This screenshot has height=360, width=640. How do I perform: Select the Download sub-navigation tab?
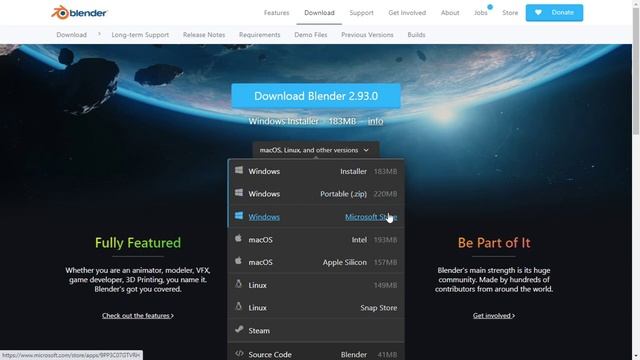coord(71,35)
